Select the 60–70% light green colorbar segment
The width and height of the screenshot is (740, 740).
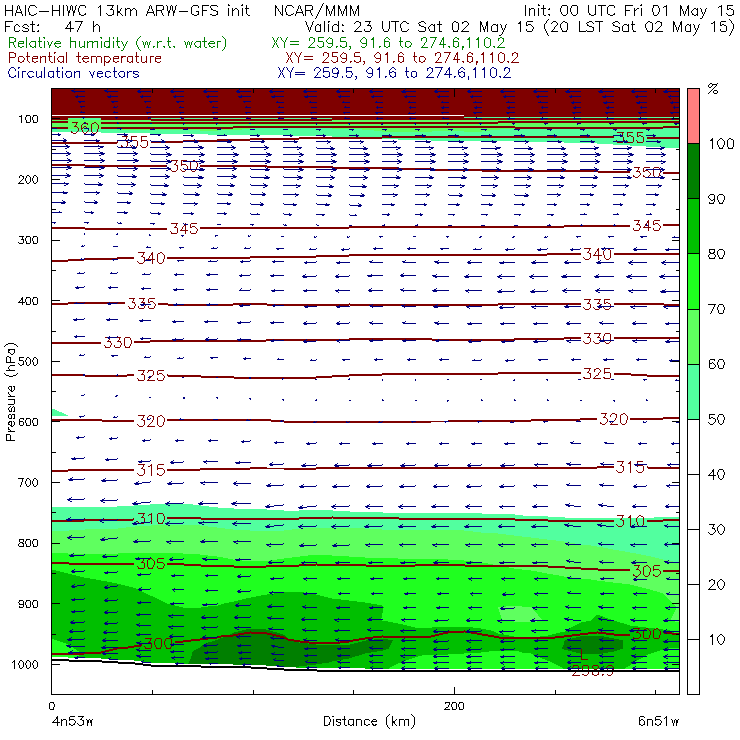(x=693, y=336)
